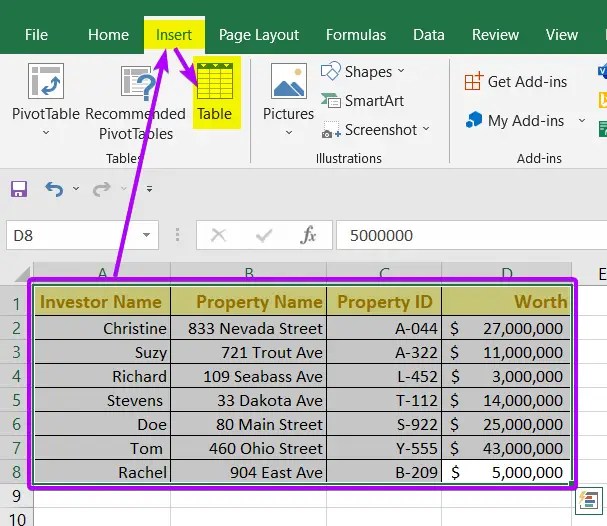Click the Name Box showing D8
Image resolution: width=607 pixels, height=526 pixels.
(82, 235)
